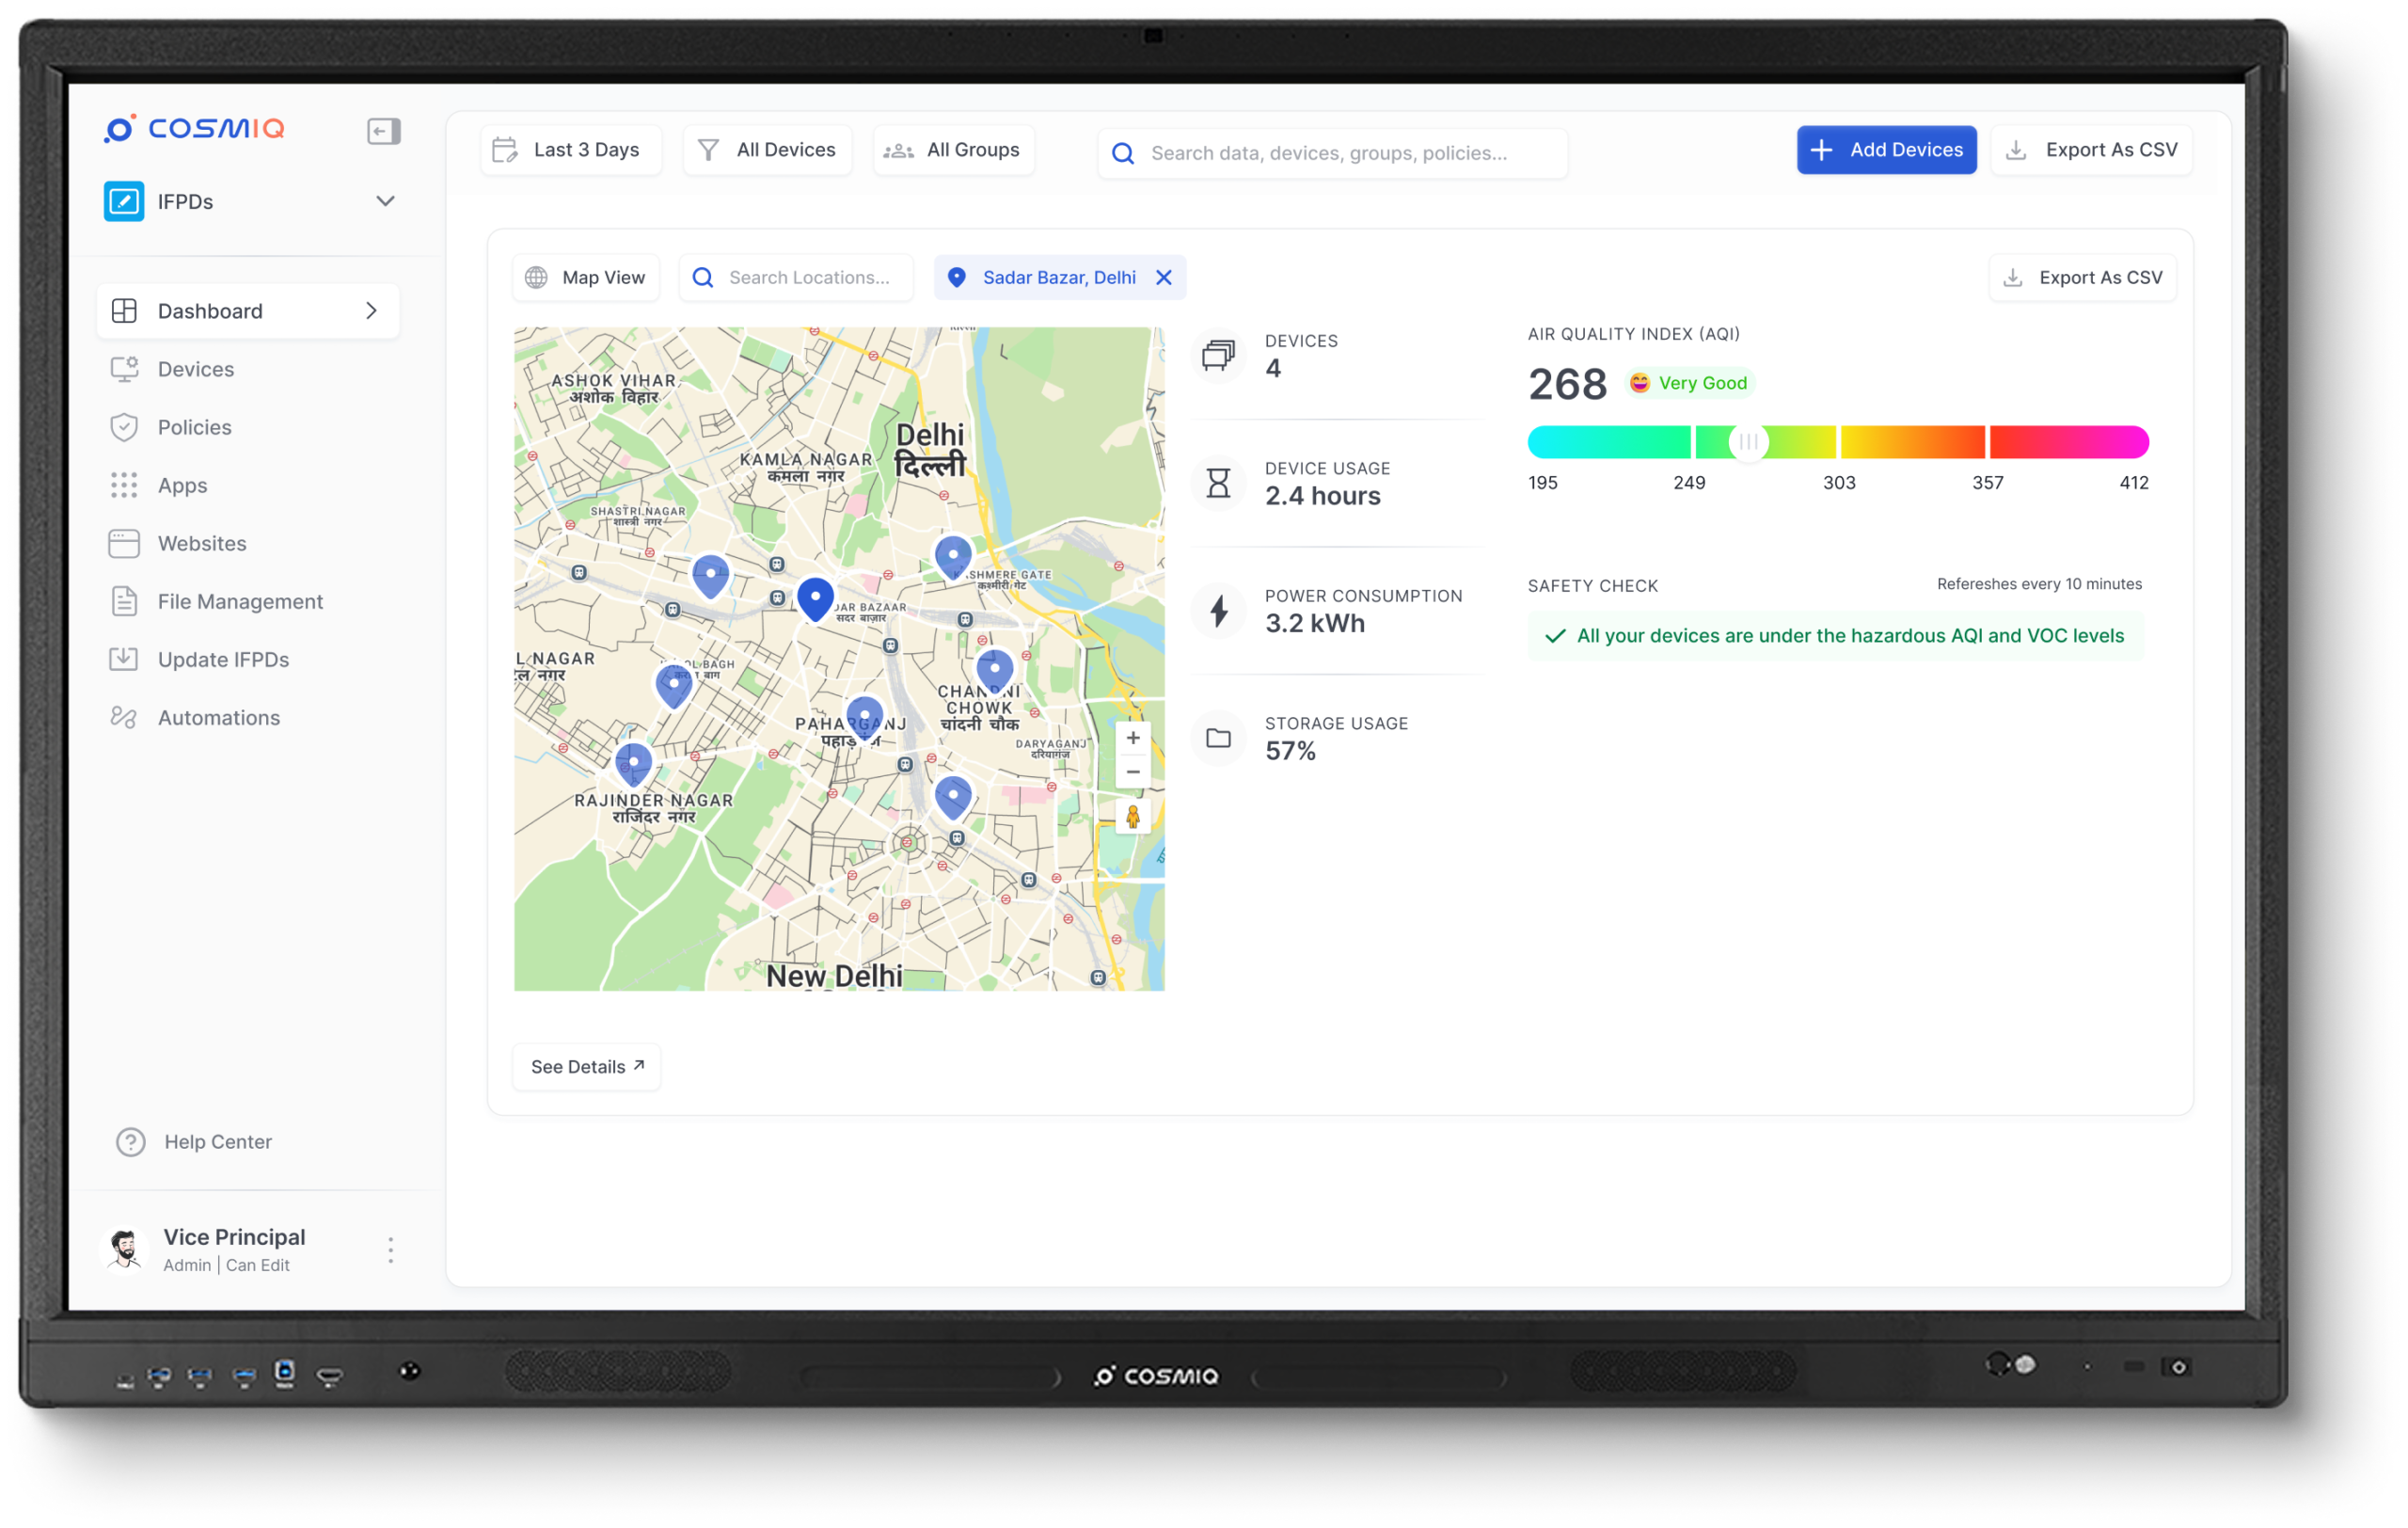
Task: Toggle the Map View button
Action: 586,277
